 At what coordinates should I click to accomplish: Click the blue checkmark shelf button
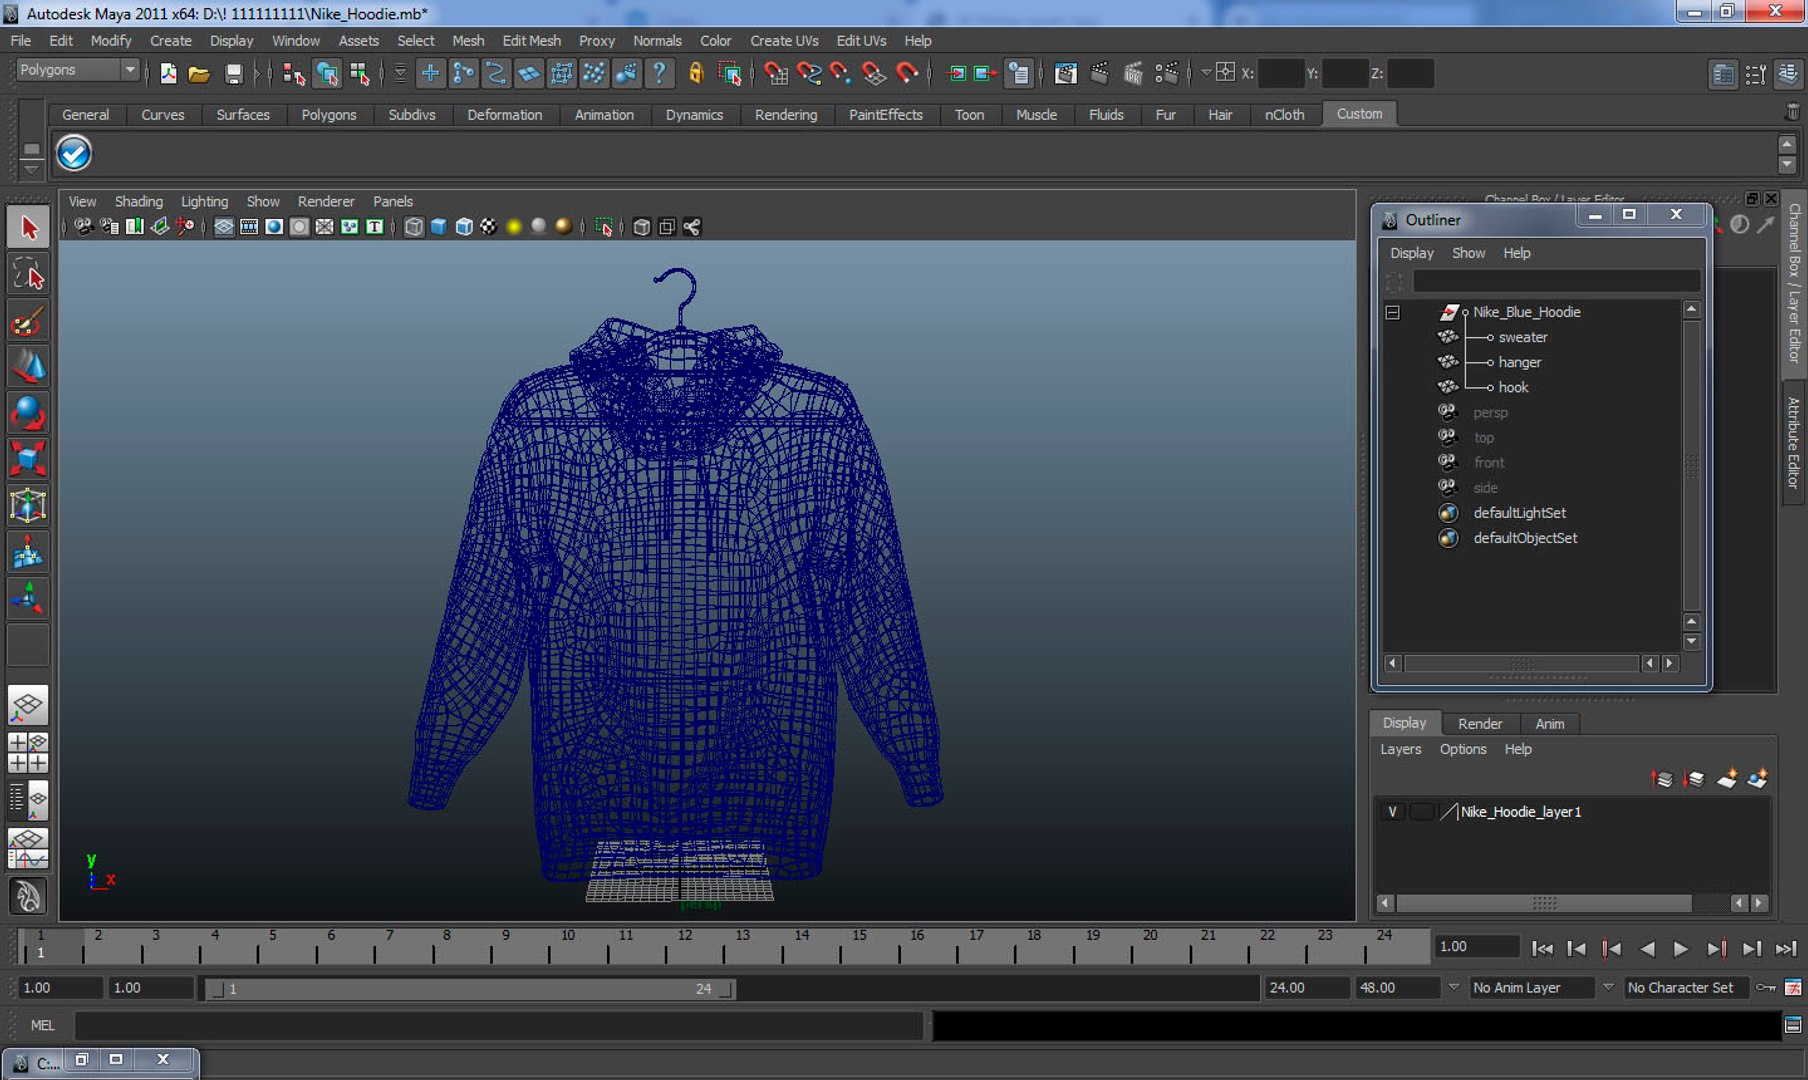coord(74,153)
